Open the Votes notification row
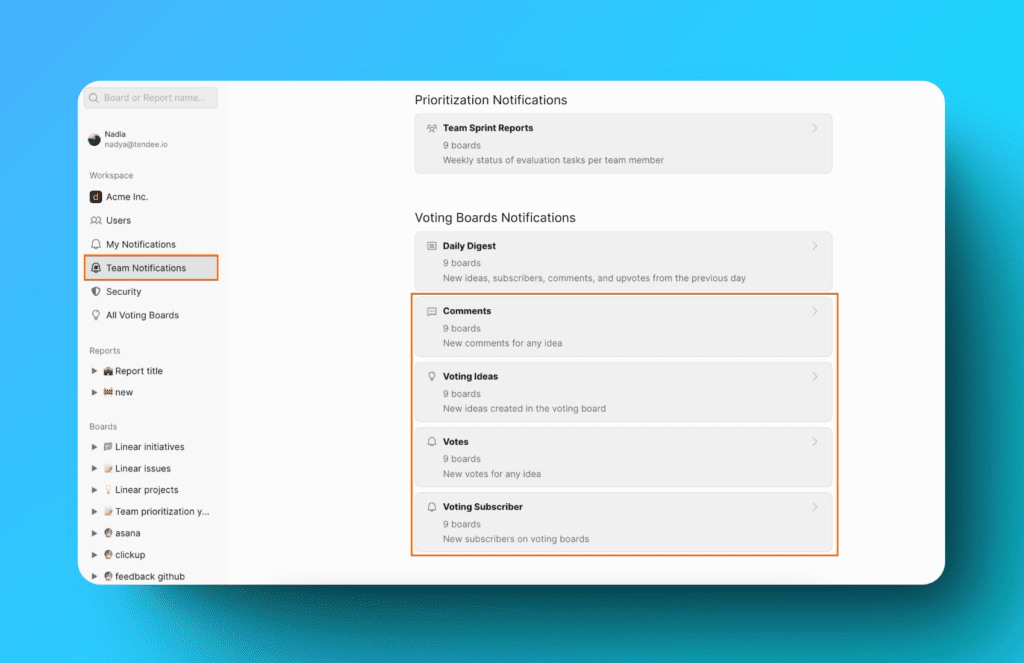 [x=623, y=457]
